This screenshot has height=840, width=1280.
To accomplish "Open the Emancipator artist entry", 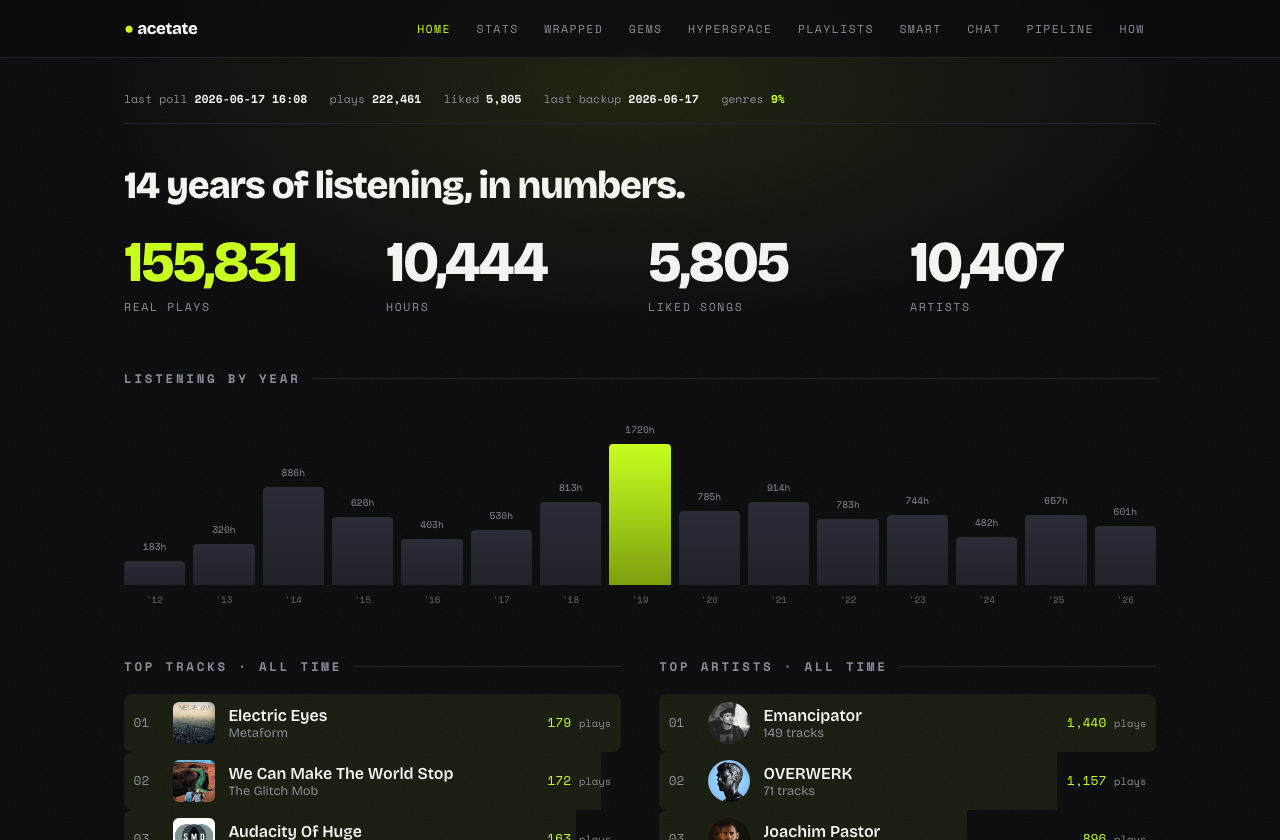I will (x=907, y=723).
